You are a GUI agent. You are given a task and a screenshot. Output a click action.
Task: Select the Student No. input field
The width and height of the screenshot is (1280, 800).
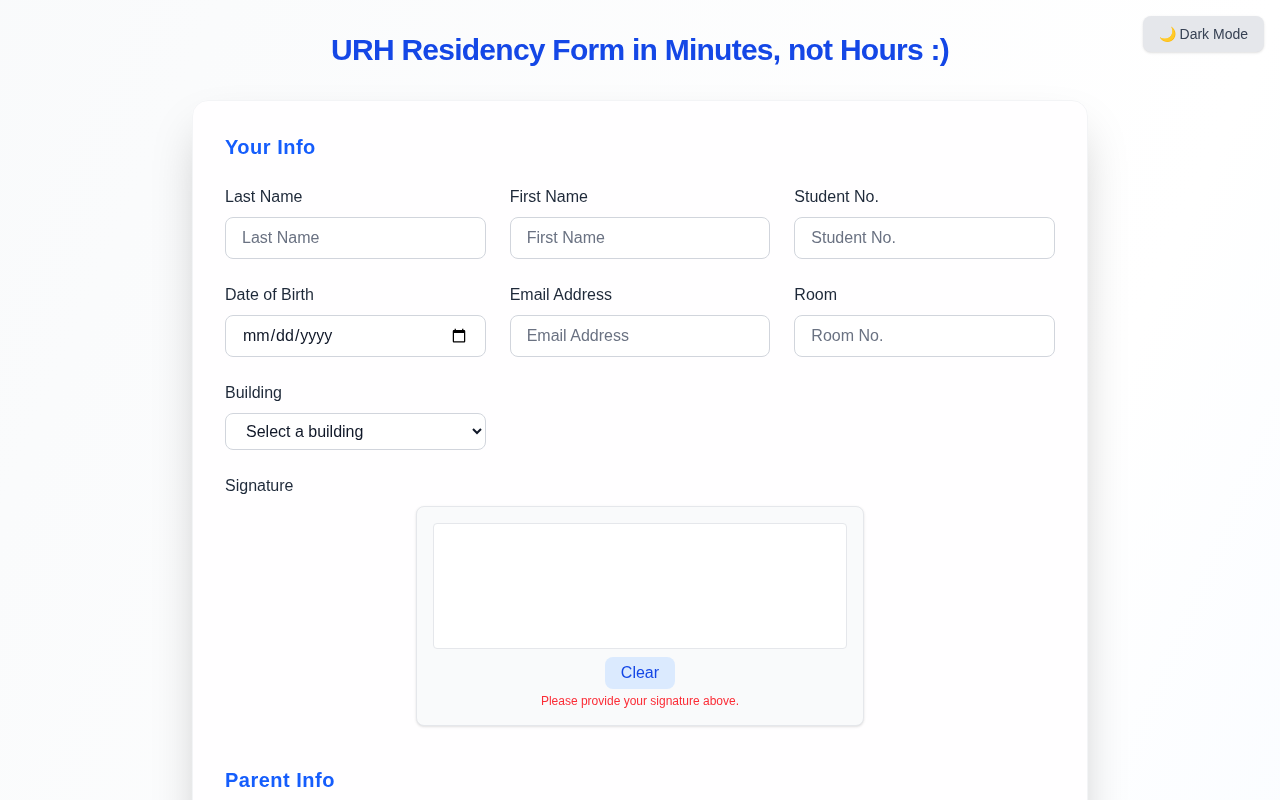pyautogui.click(x=924, y=238)
